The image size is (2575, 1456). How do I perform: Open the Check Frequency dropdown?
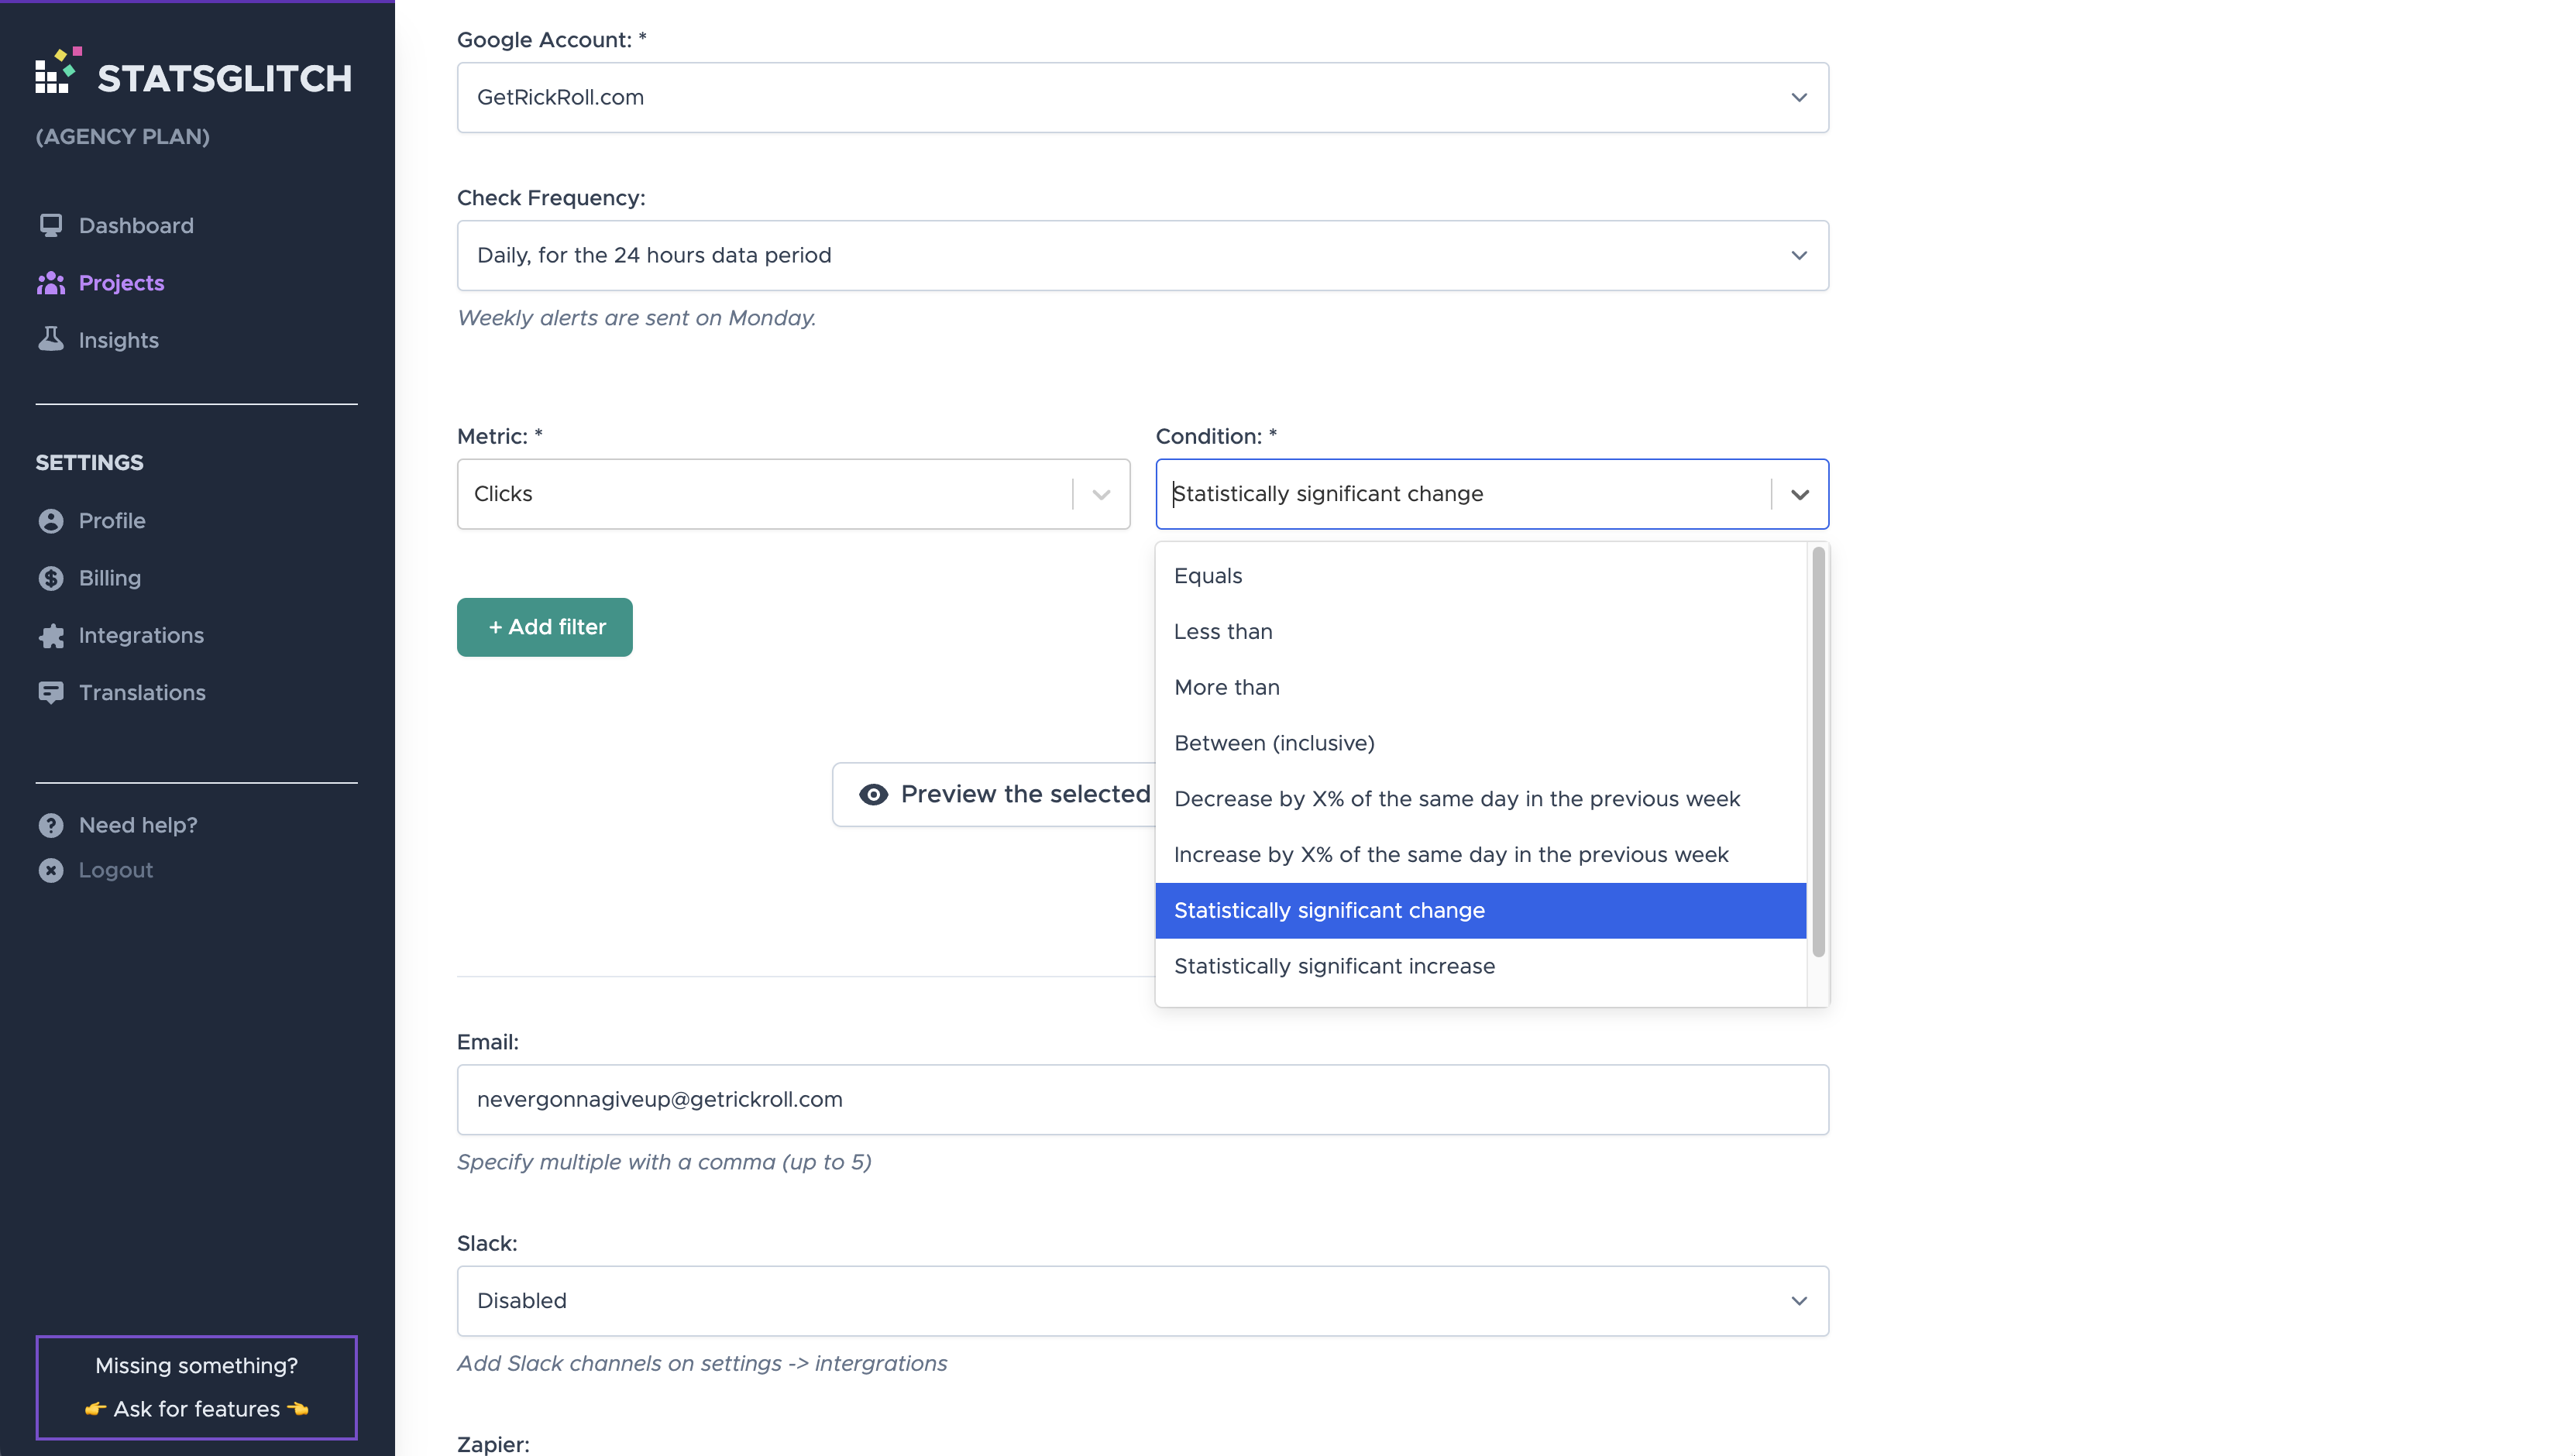pyautogui.click(x=1143, y=256)
